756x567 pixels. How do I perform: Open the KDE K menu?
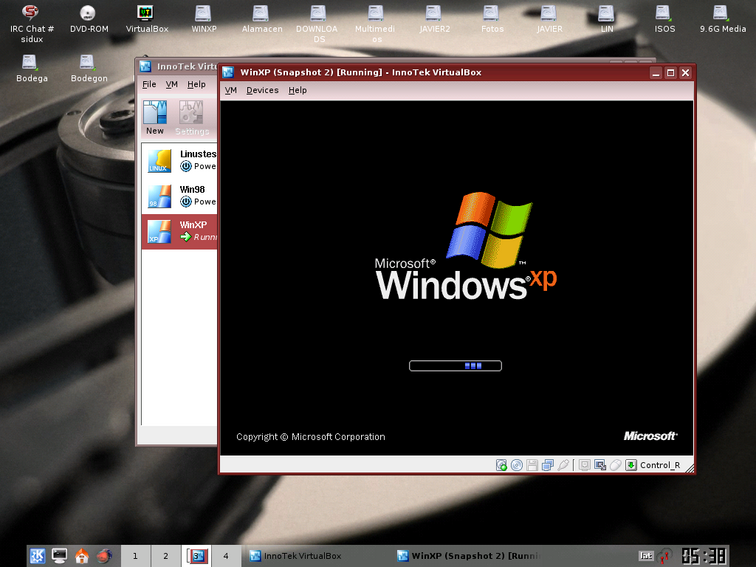pyautogui.click(x=37, y=556)
